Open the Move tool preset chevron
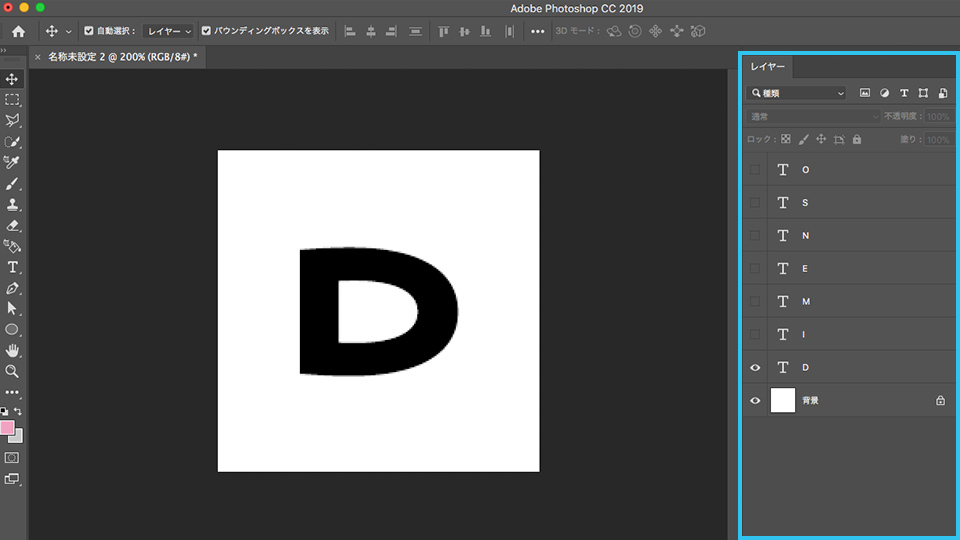The width and height of the screenshot is (960, 540). pyautogui.click(x=69, y=31)
